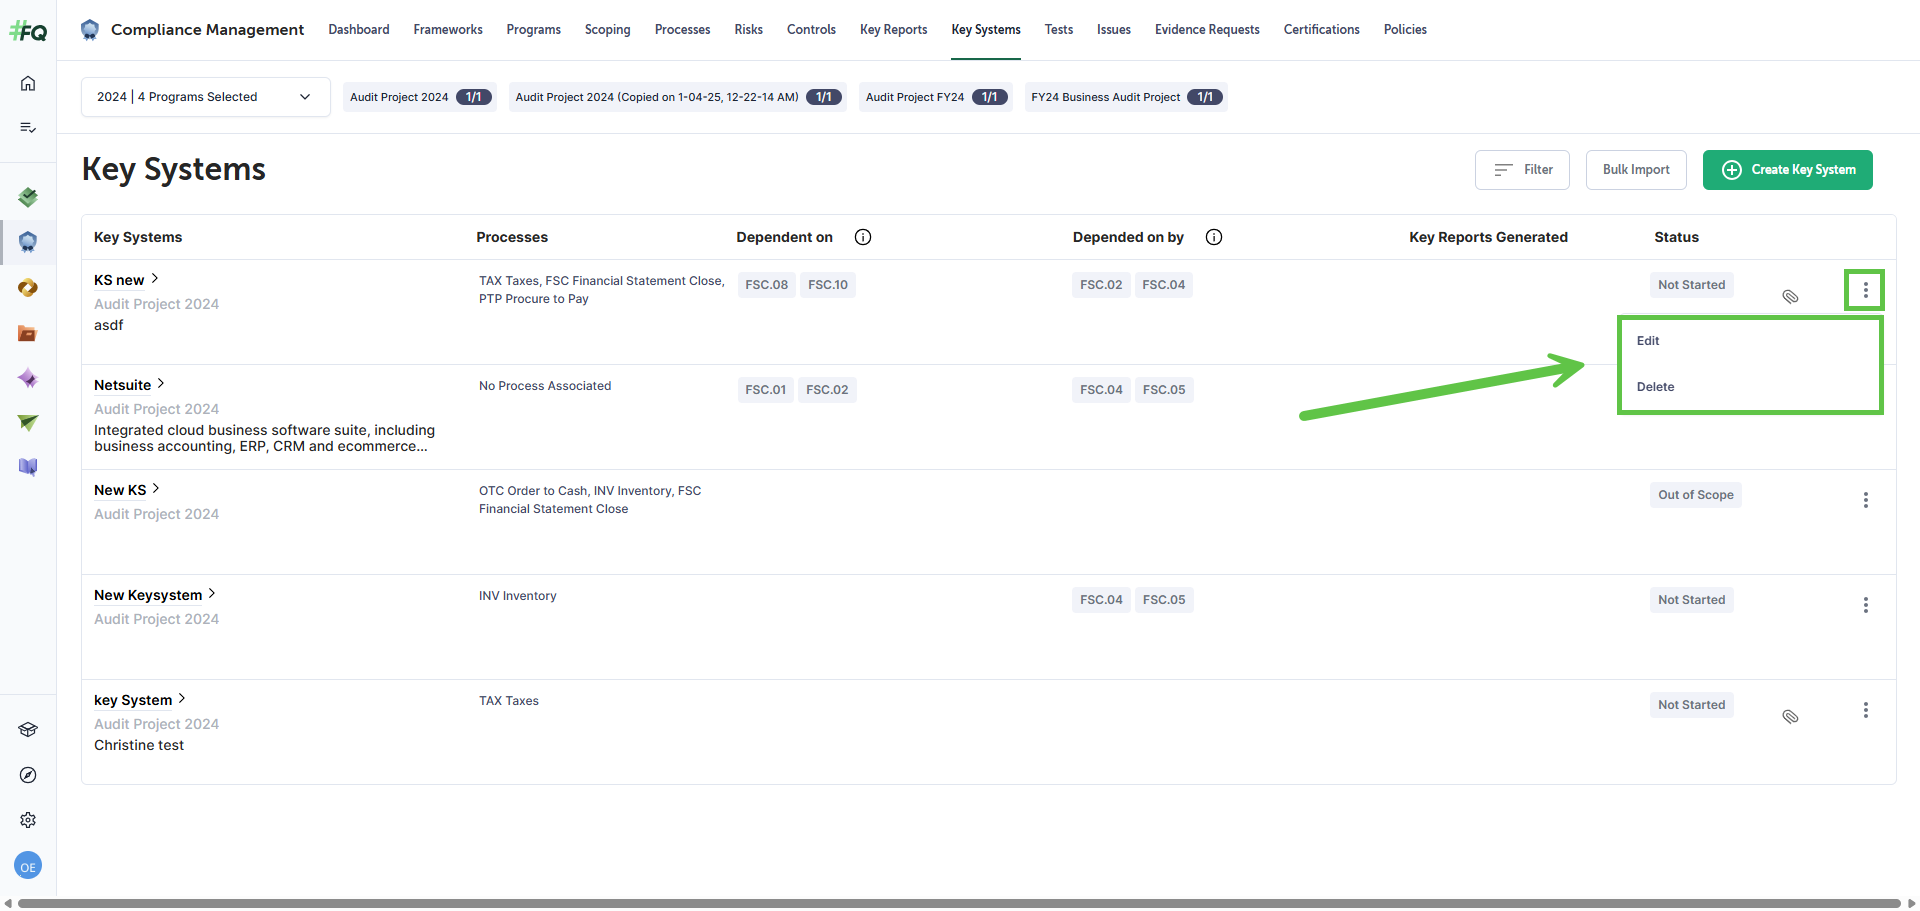Choose Delete in the context menu
This screenshot has height=911, width=1920.
[1655, 387]
